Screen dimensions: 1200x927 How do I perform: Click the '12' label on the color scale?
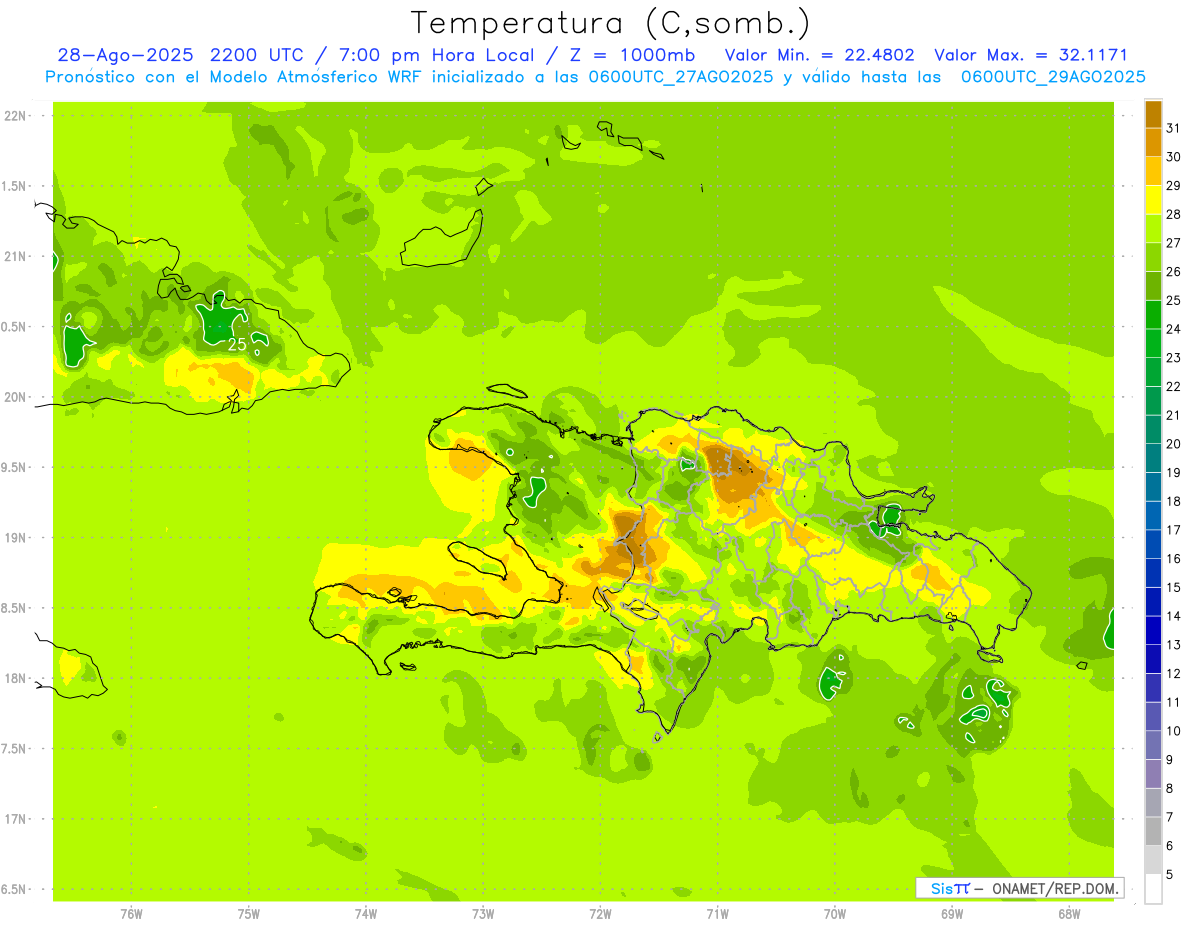click(1174, 673)
